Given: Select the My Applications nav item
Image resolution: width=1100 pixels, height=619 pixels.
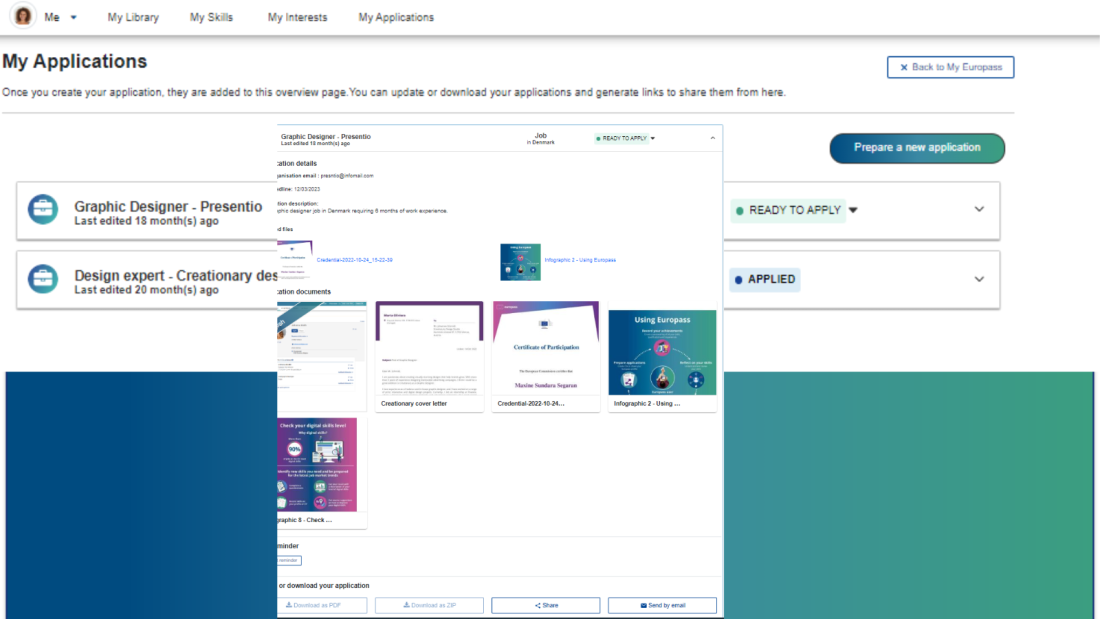Looking at the screenshot, I should (x=396, y=18).
